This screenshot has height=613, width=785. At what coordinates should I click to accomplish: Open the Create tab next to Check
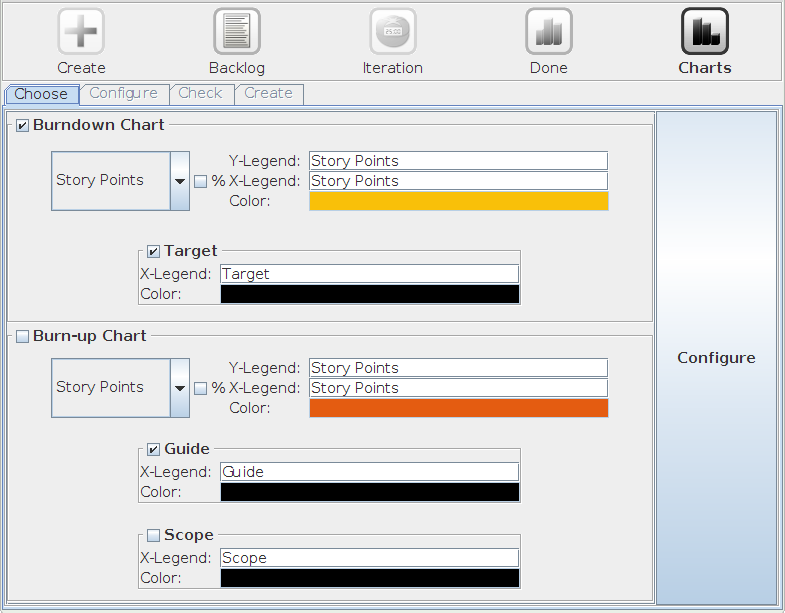(269, 94)
